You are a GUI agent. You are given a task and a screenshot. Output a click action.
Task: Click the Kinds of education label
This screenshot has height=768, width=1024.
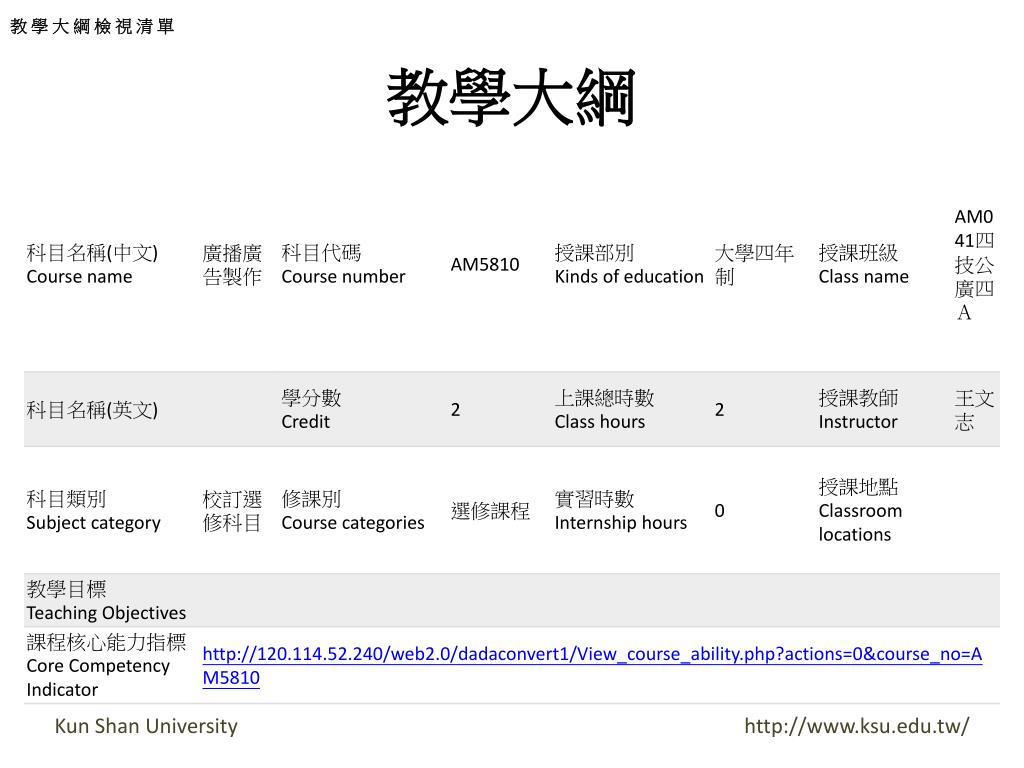[629, 264]
